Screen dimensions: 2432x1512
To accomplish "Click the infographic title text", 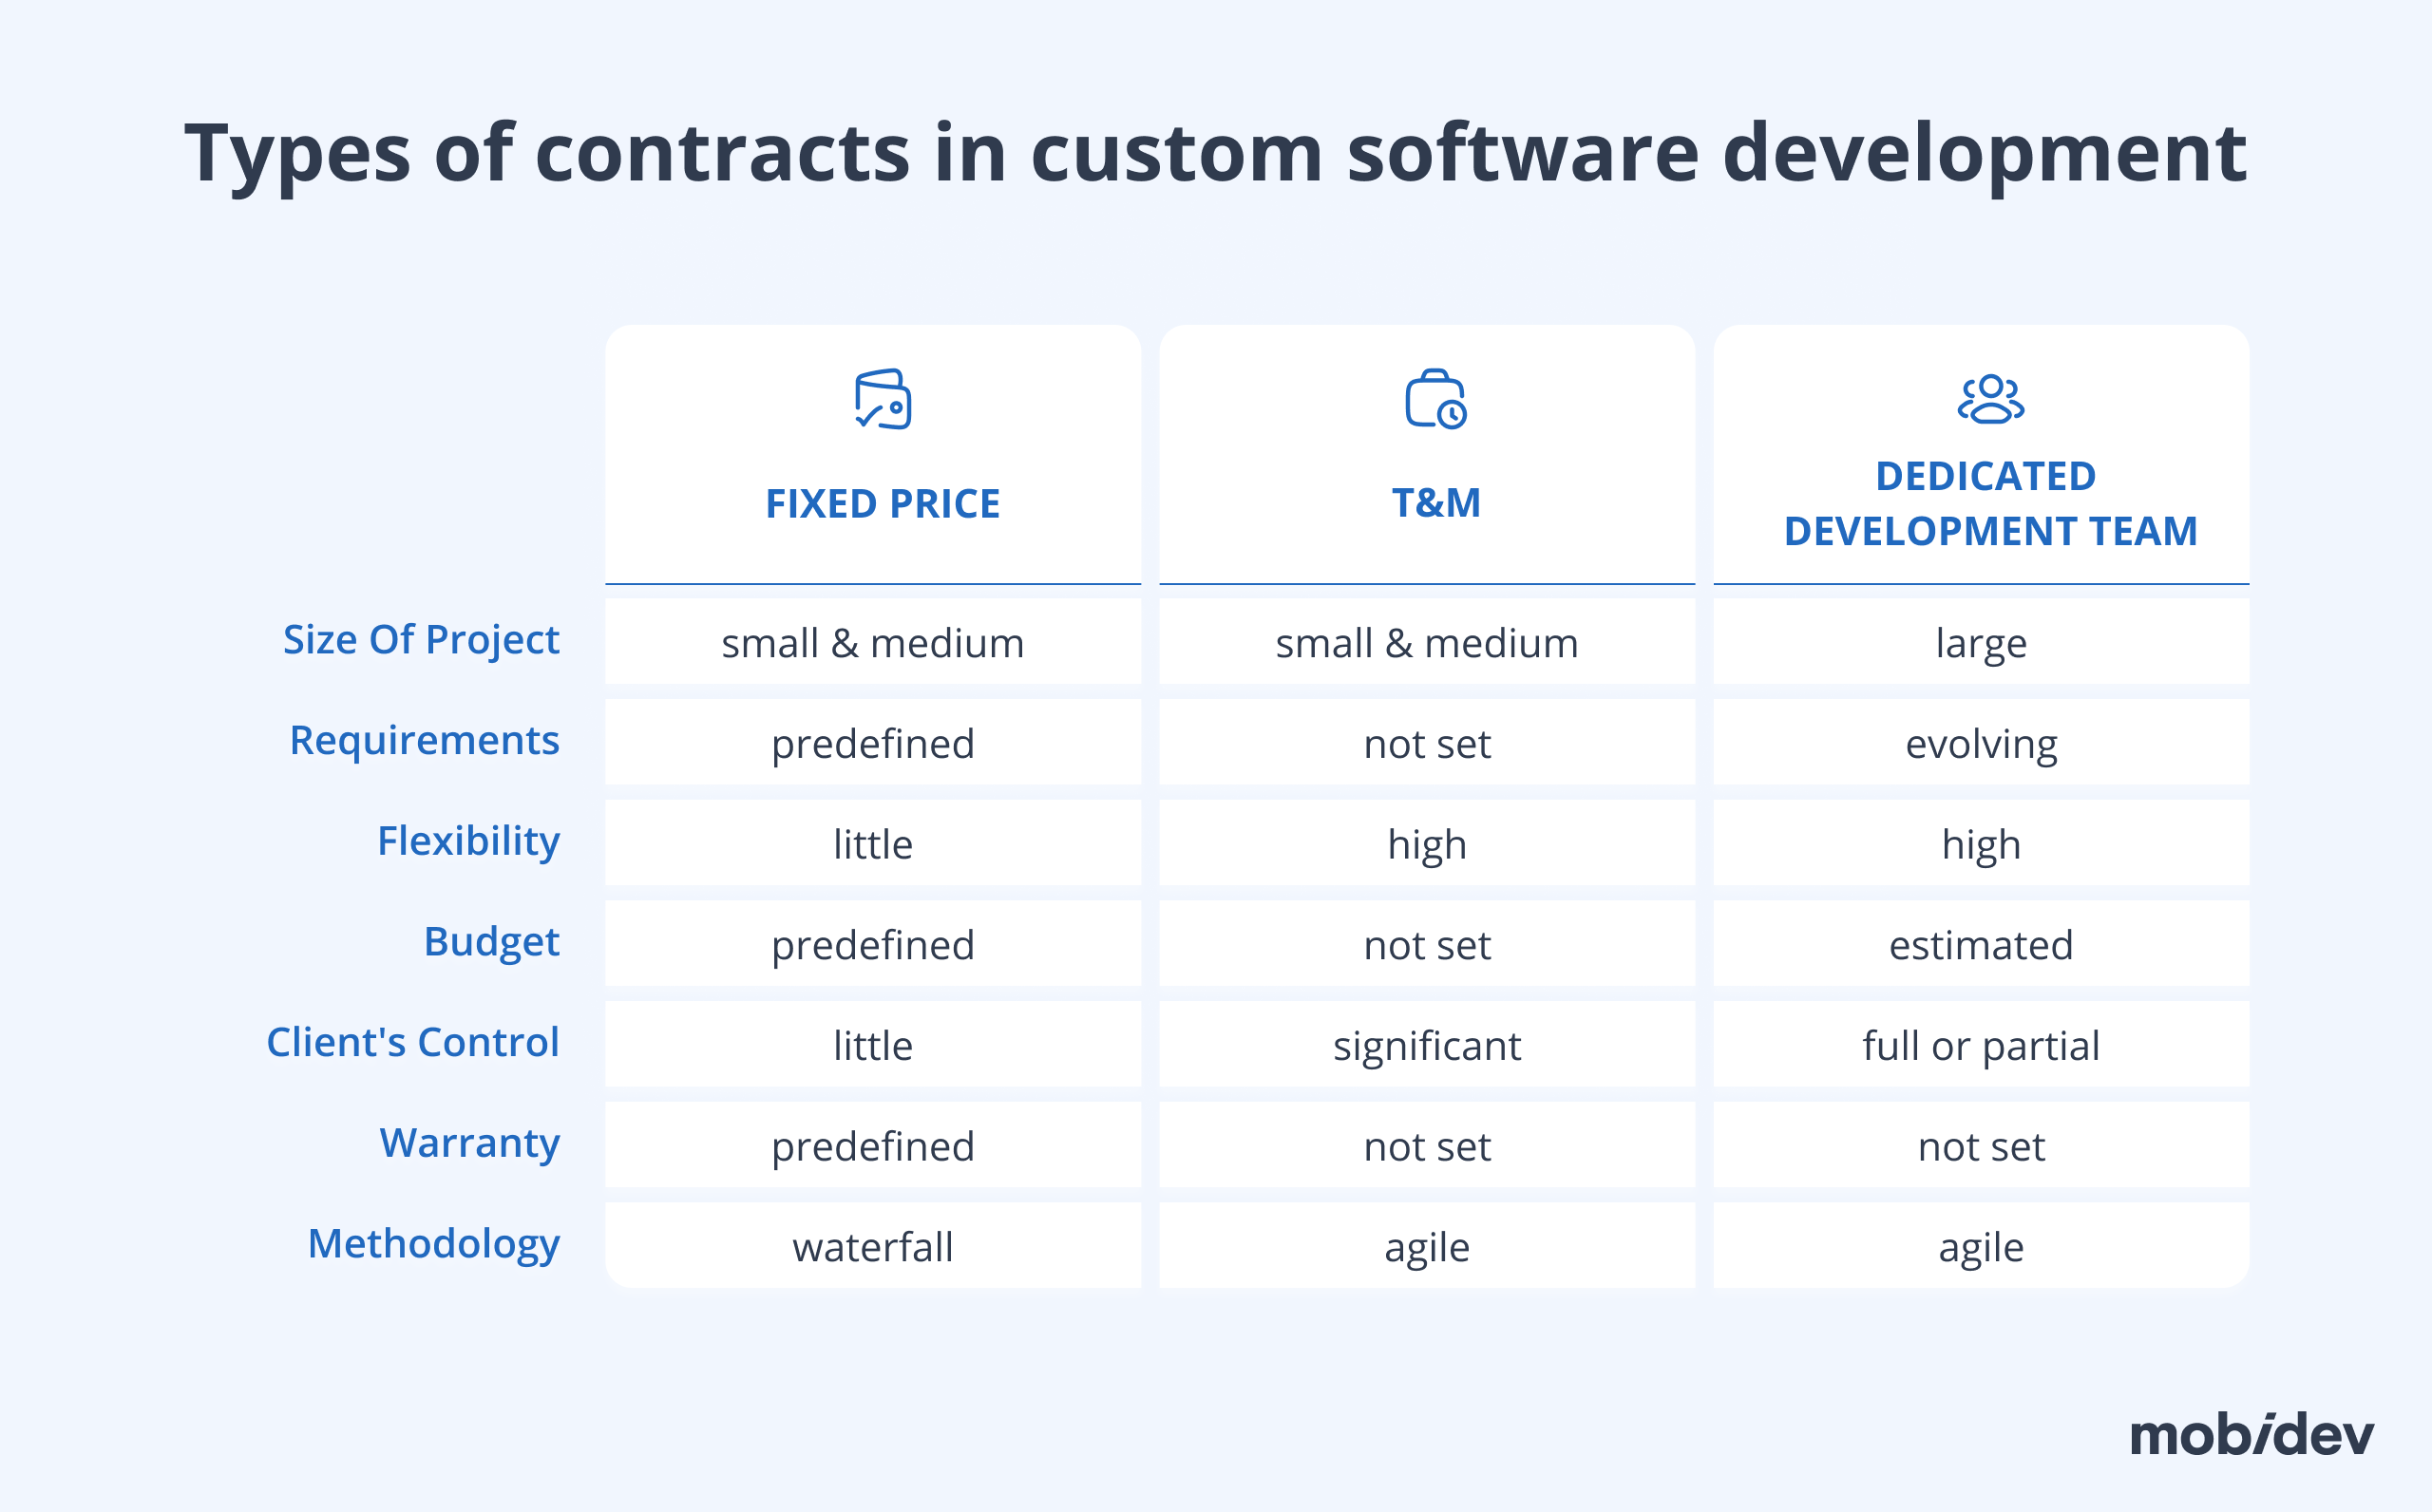I will click(x=1215, y=153).
